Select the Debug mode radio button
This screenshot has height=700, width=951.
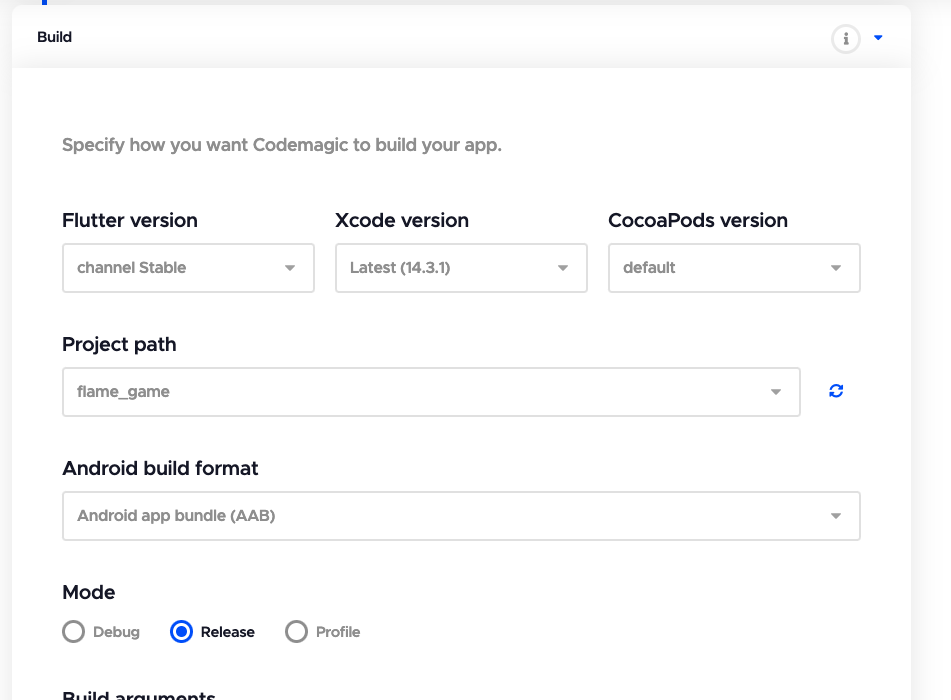73,632
